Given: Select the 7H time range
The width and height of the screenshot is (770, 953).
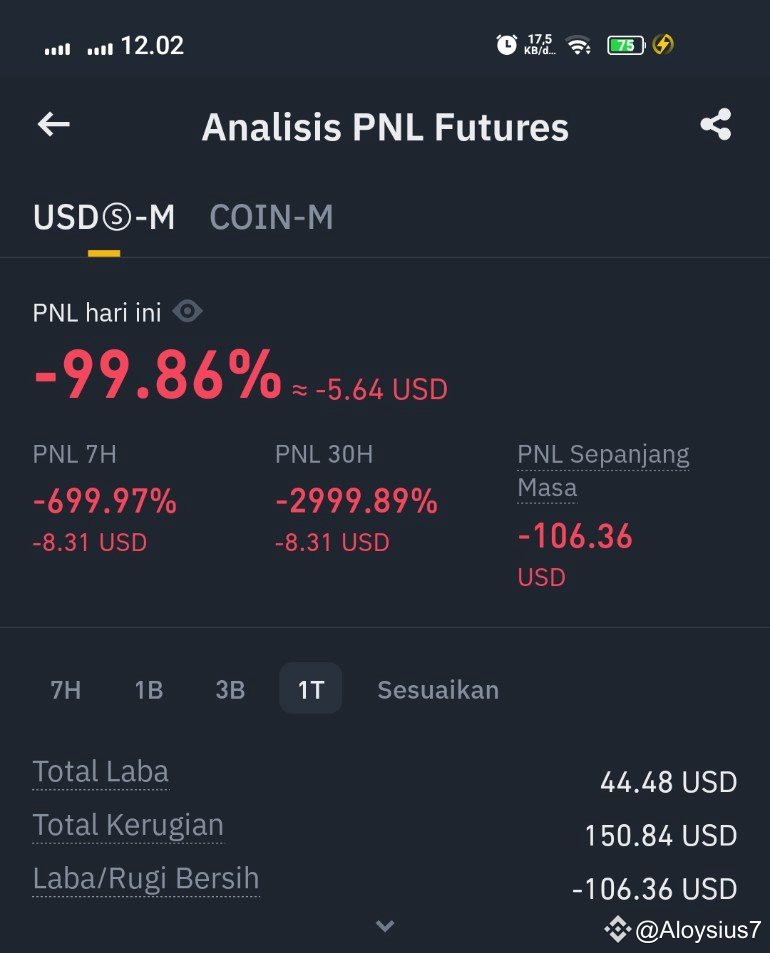Looking at the screenshot, I should (66, 690).
